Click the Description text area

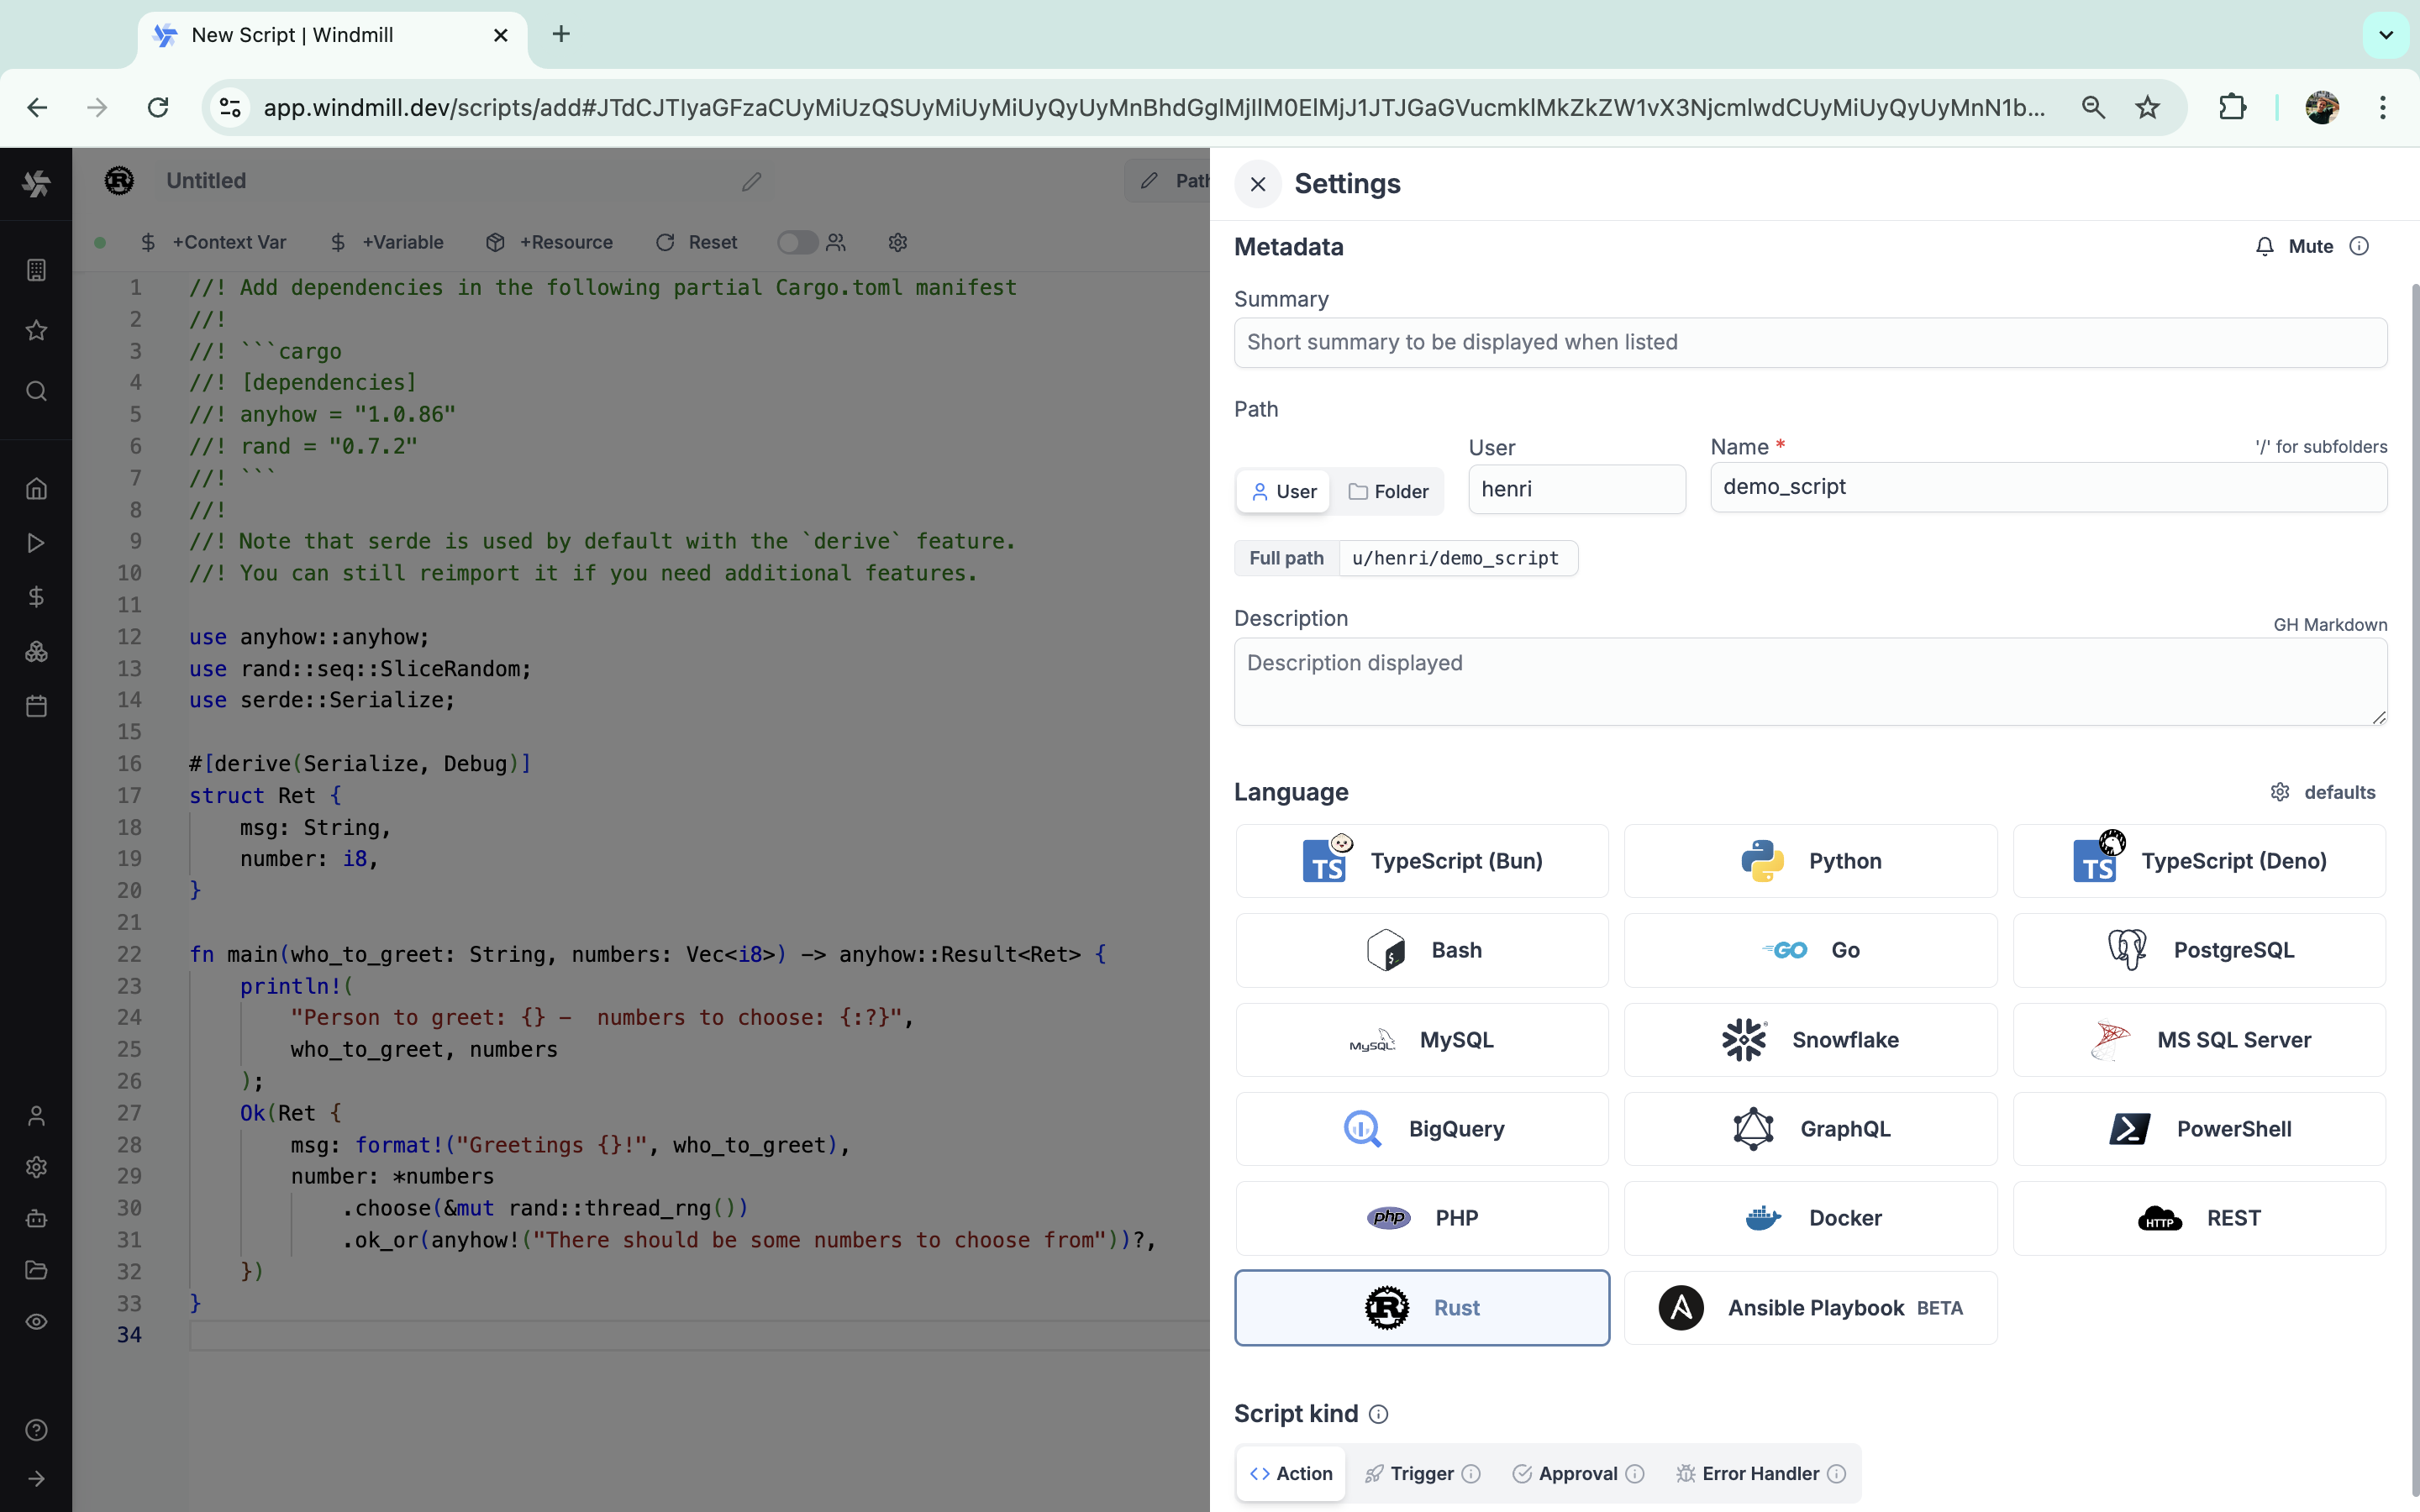(1810, 682)
